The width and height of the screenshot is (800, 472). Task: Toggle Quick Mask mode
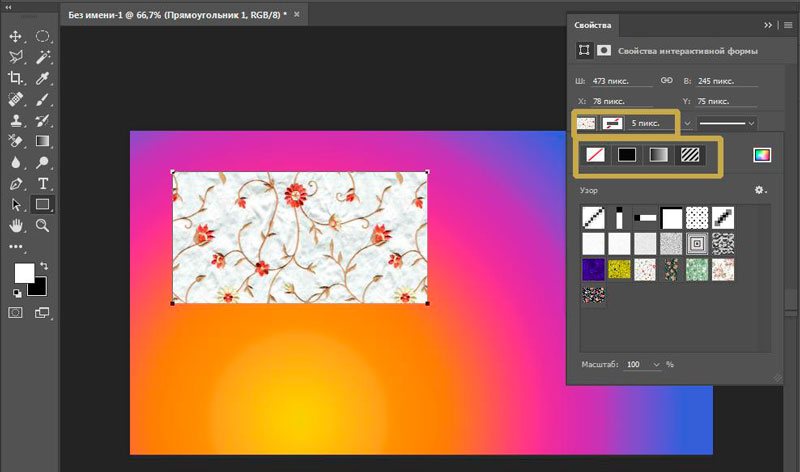(15, 312)
